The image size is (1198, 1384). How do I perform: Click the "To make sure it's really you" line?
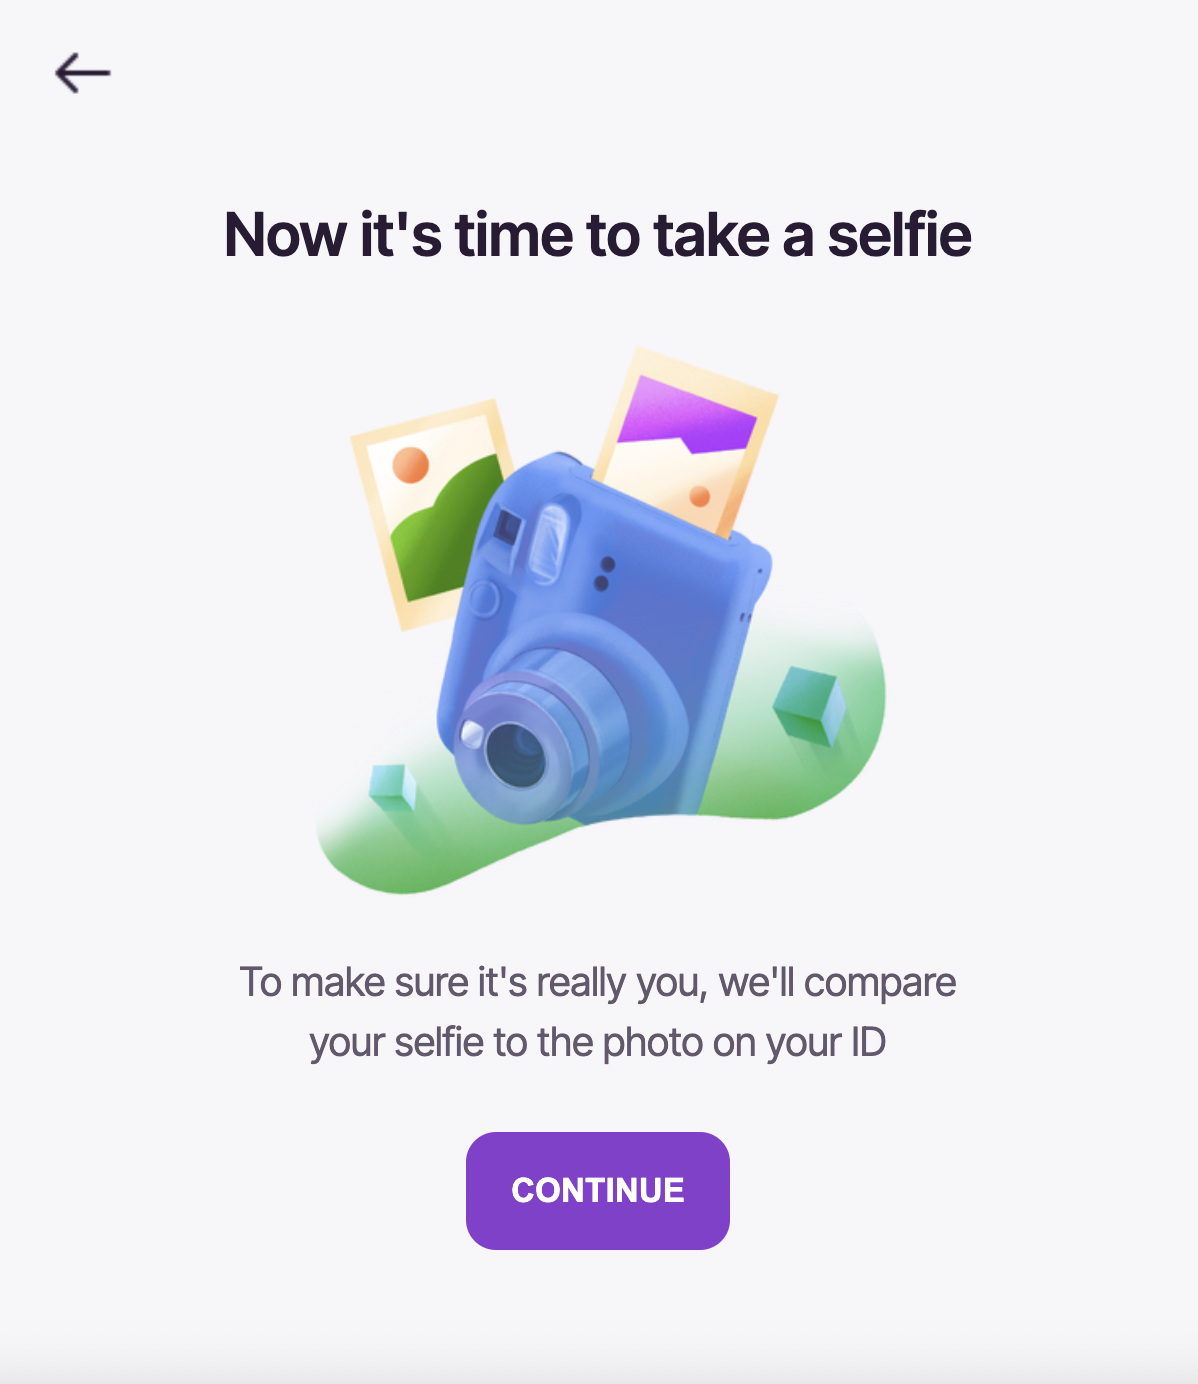598,982
